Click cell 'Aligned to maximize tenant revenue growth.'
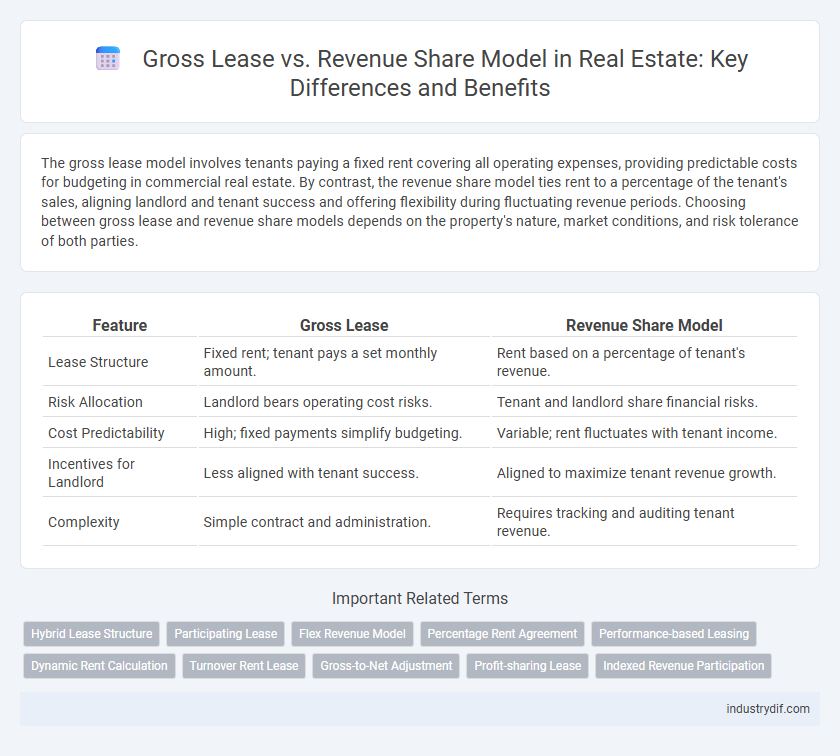The height and width of the screenshot is (756, 840). pyautogui.click(x=644, y=473)
